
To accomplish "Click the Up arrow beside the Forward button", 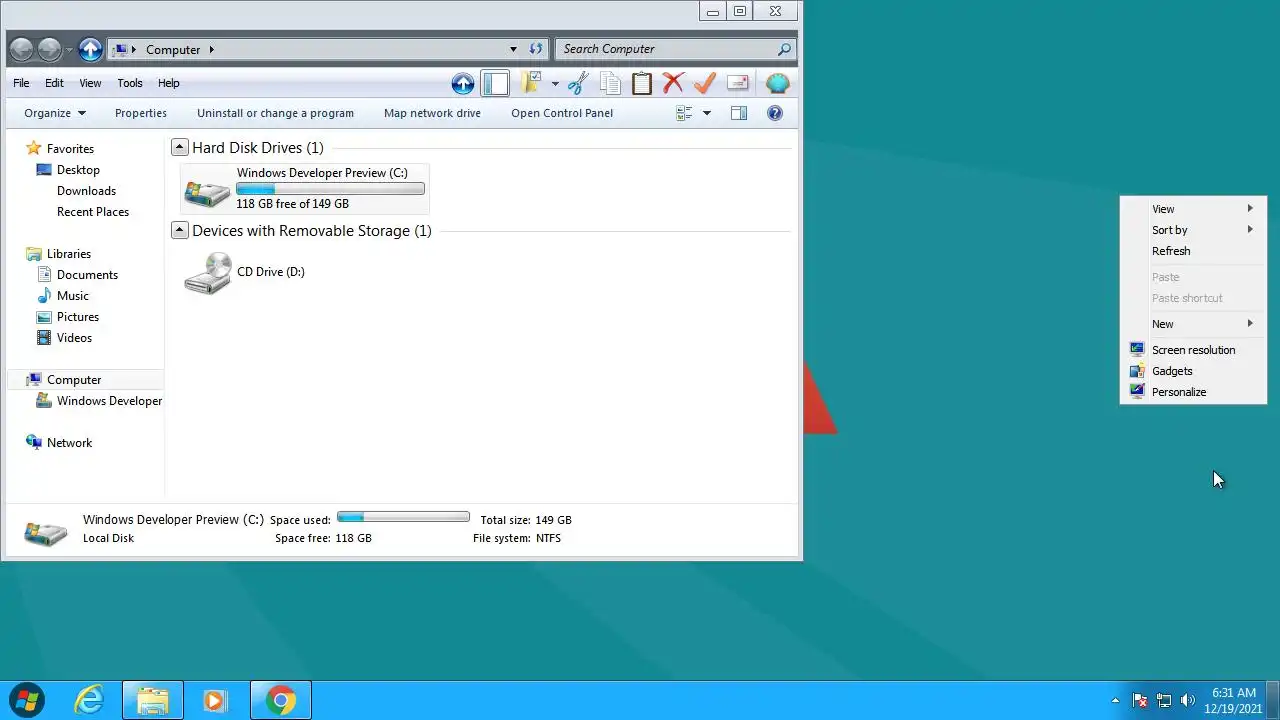I will (x=90, y=49).
